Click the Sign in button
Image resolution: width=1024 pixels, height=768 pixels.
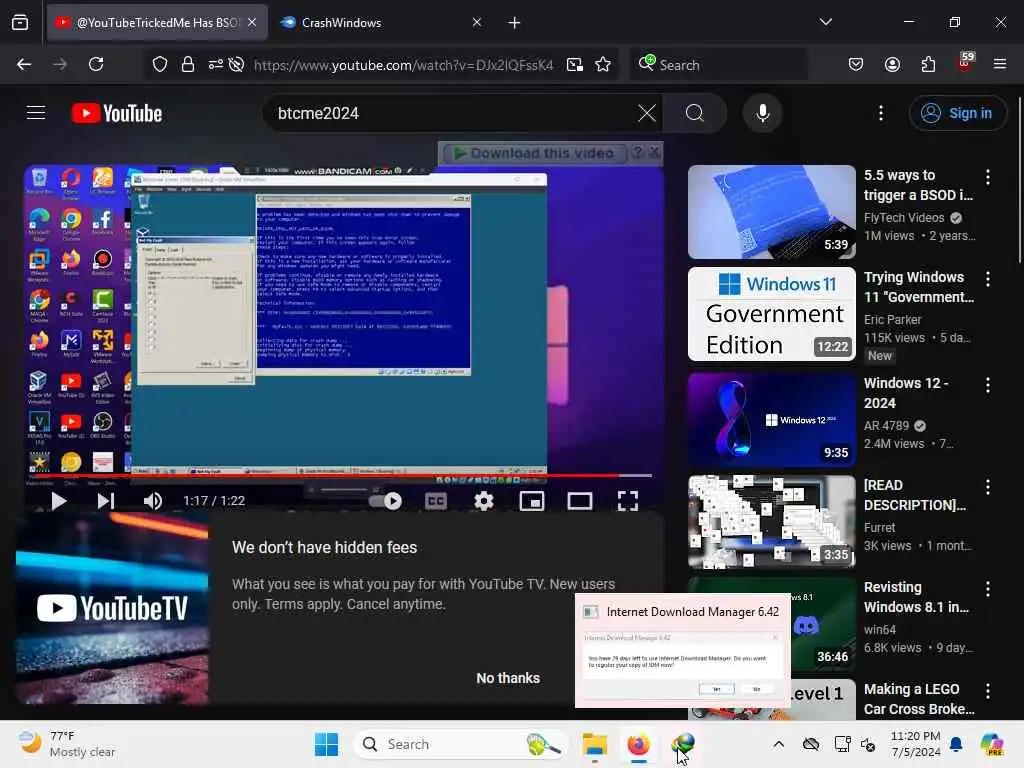click(x=957, y=113)
